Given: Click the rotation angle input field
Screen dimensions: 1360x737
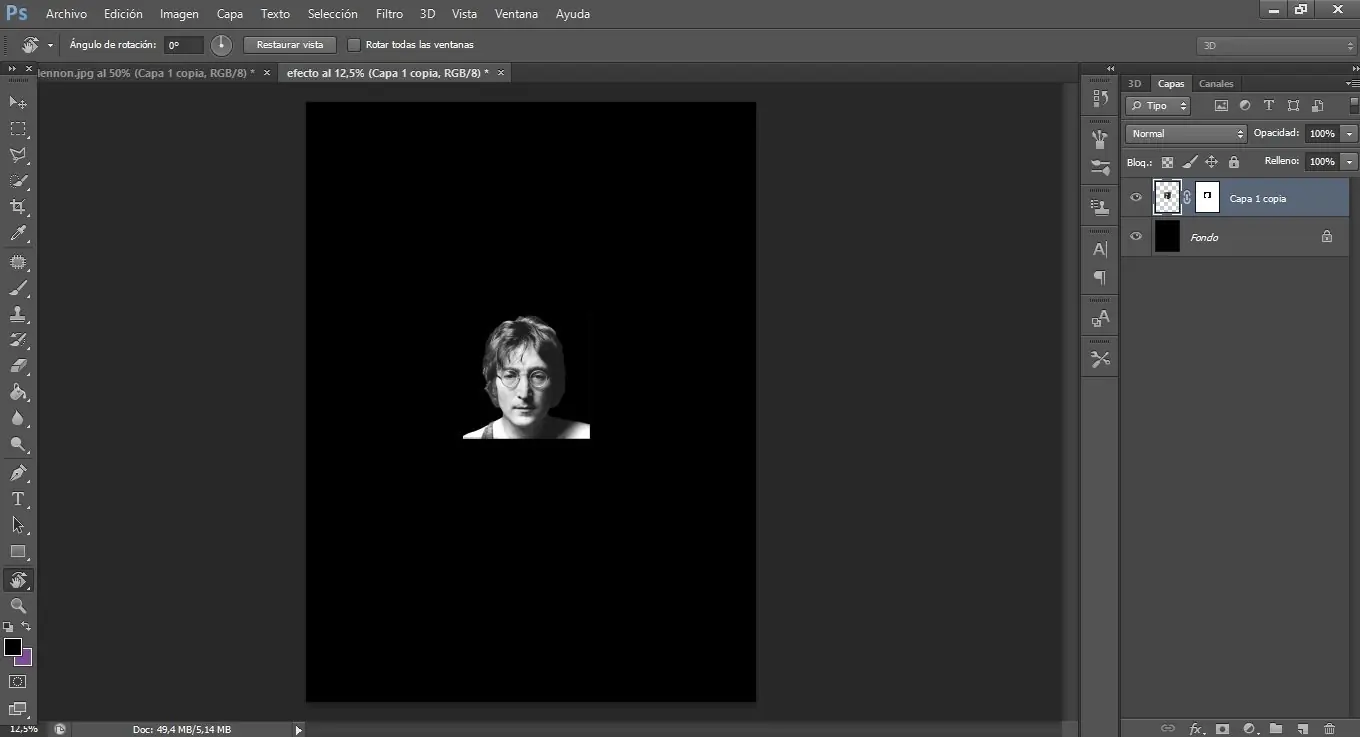Looking at the screenshot, I should pyautogui.click(x=184, y=45).
